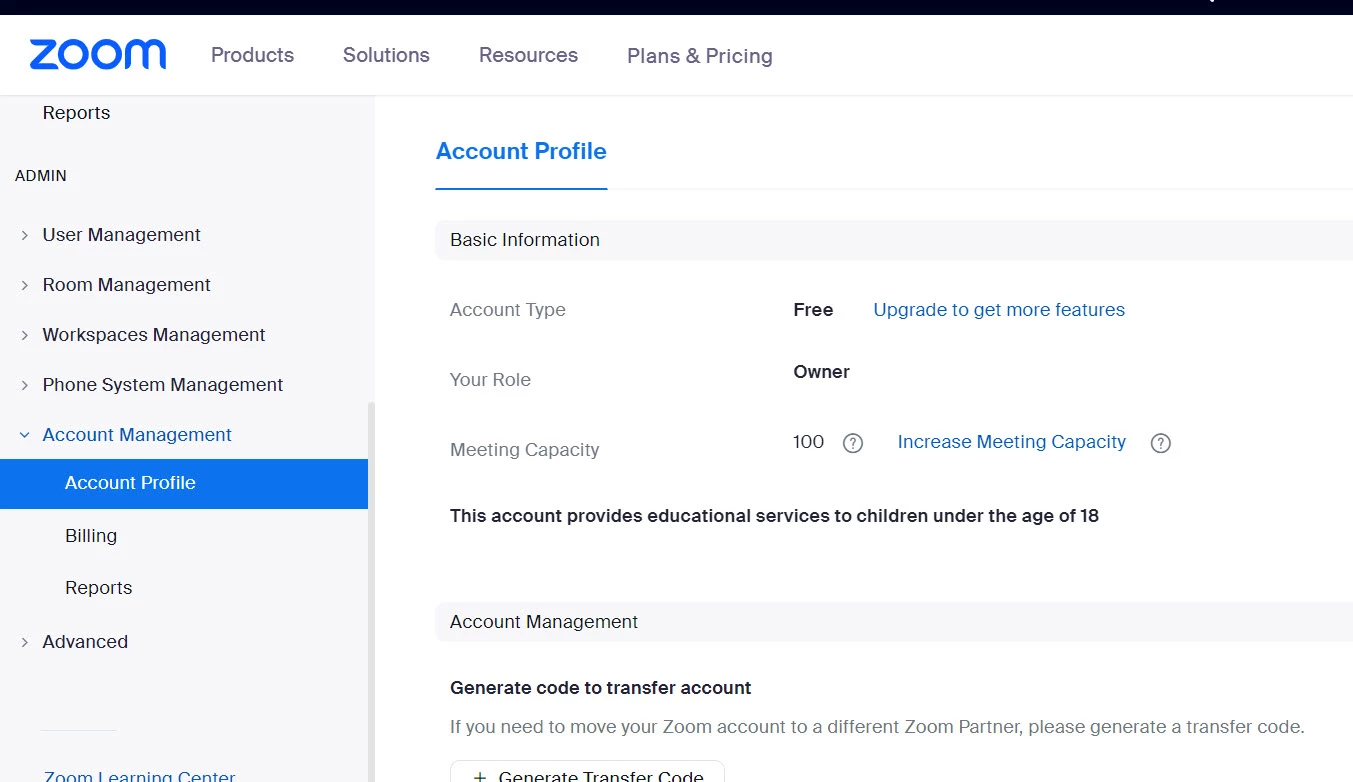Click the 'Owner' role value
This screenshot has height=782, width=1353.
(821, 372)
